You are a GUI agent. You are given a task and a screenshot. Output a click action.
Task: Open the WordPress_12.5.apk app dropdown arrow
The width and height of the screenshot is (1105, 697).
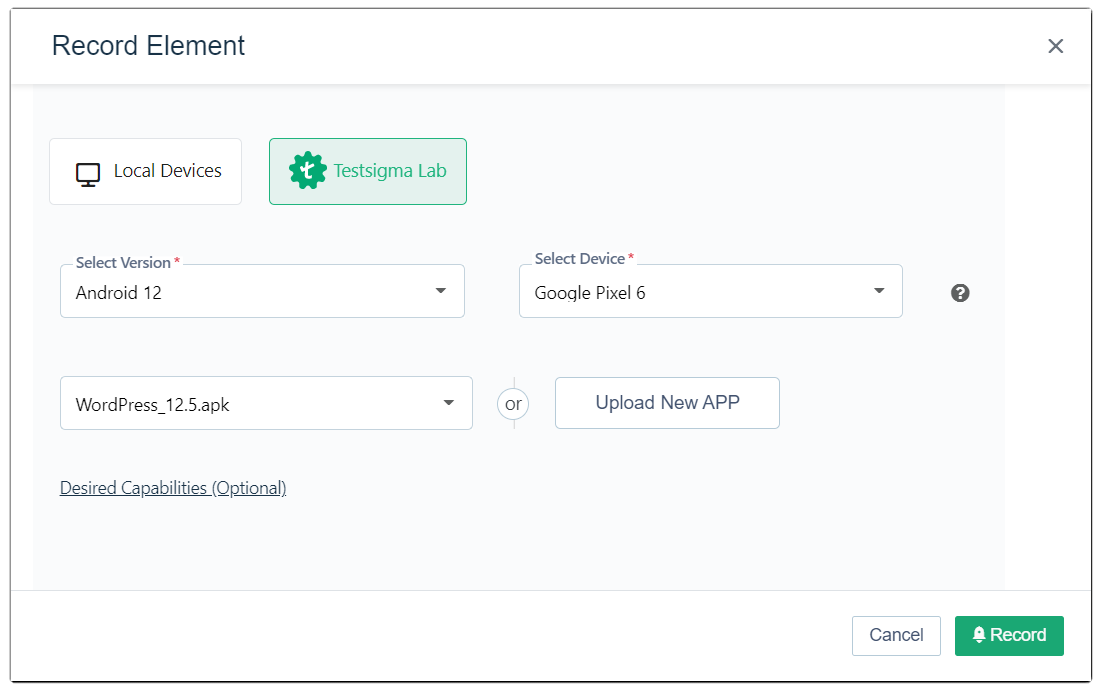coord(448,403)
